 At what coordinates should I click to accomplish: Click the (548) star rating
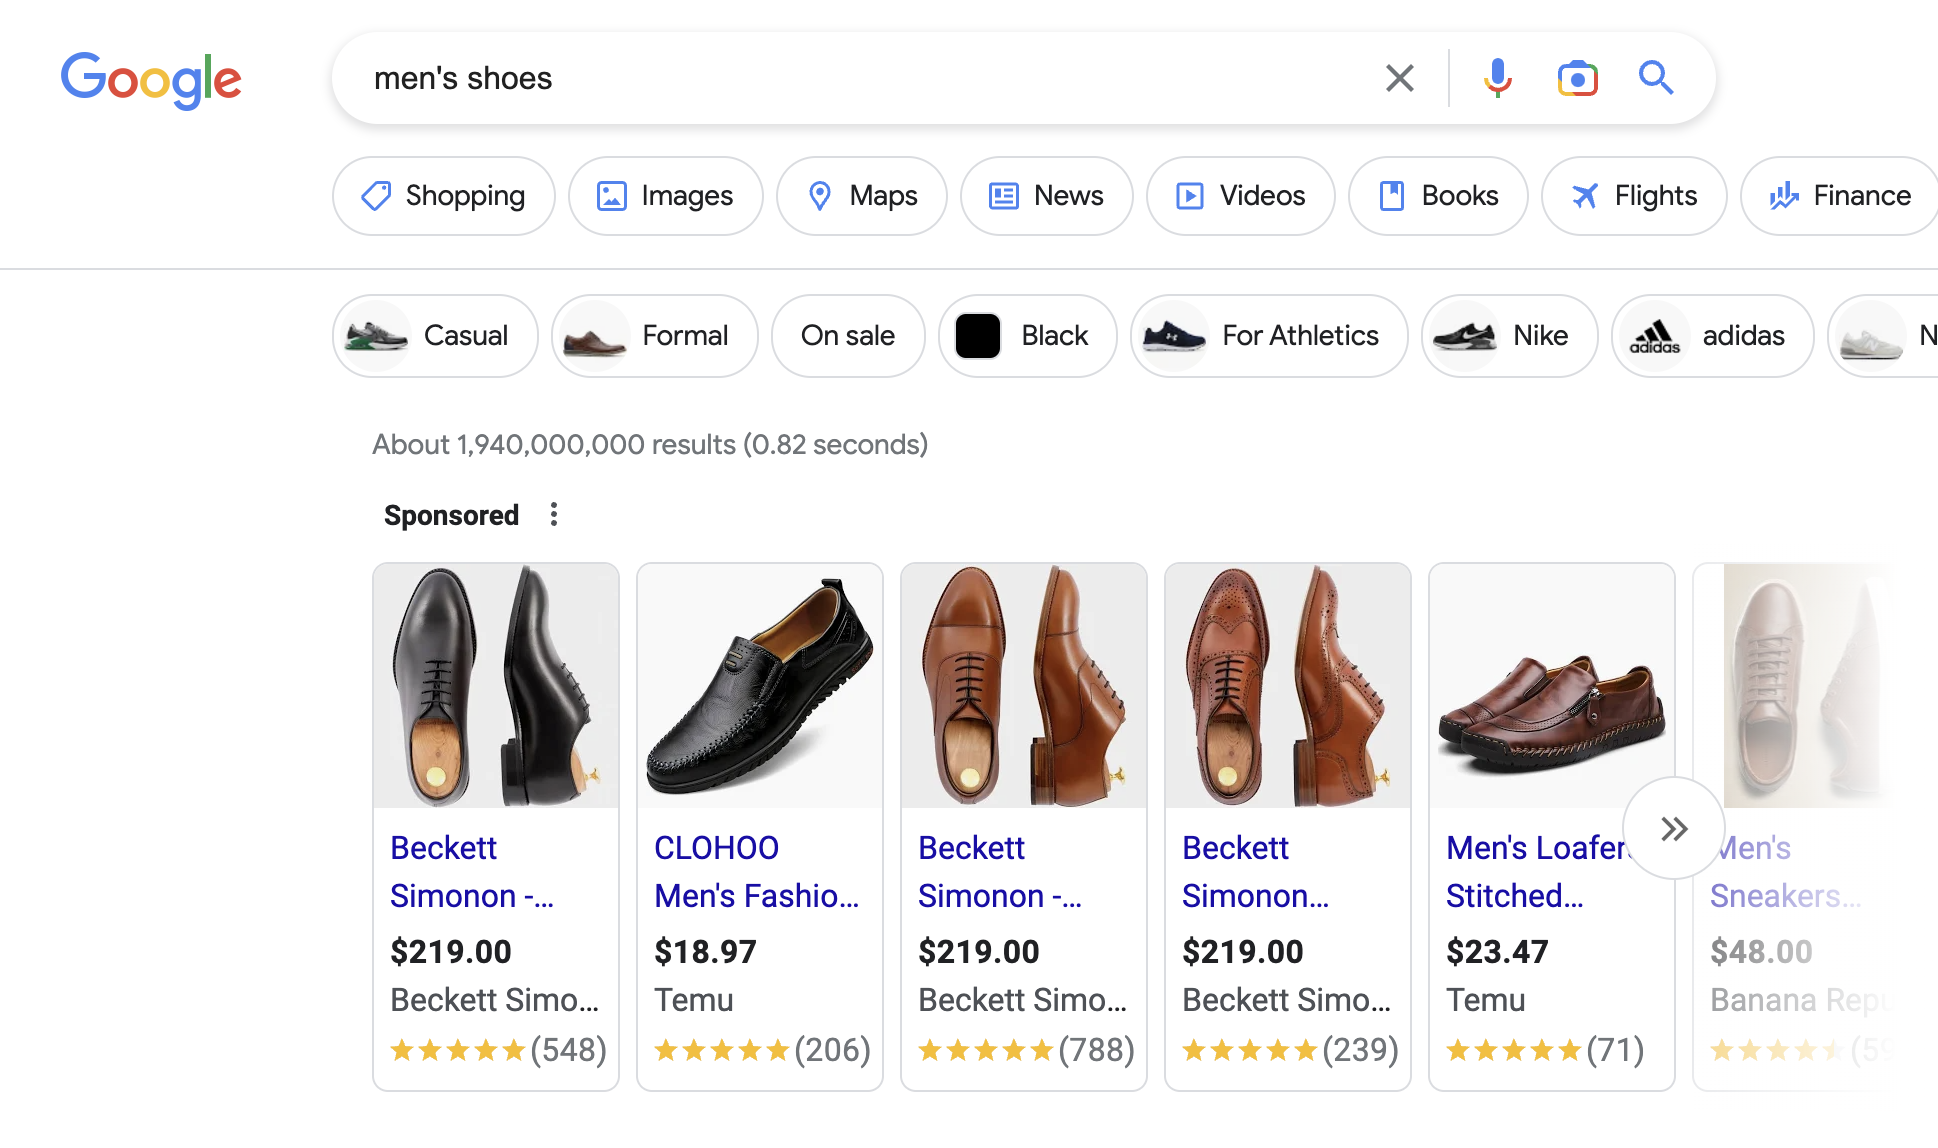pyautogui.click(x=498, y=1050)
